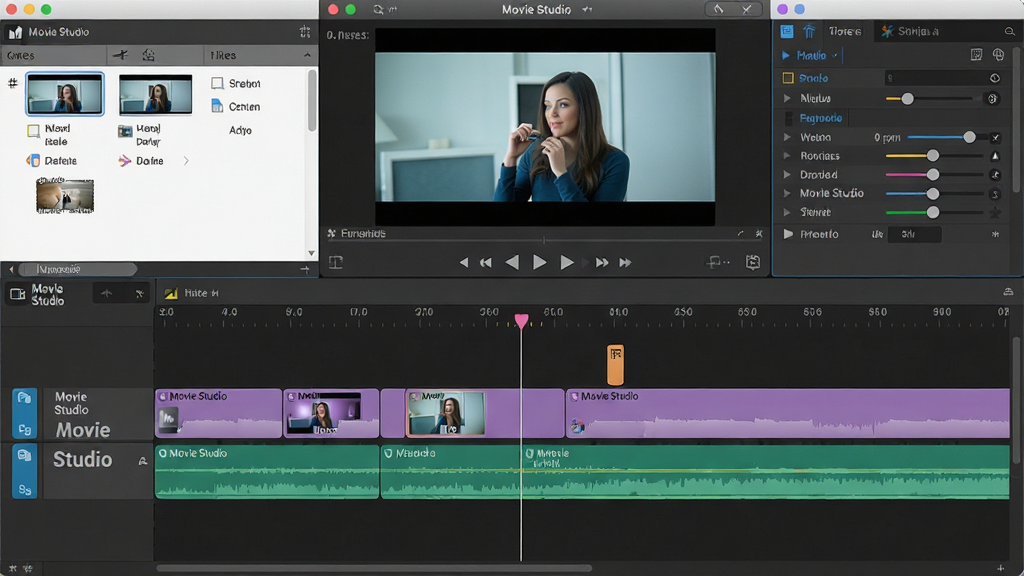
Task: Click the fast forward button
Action: point(601,263)
